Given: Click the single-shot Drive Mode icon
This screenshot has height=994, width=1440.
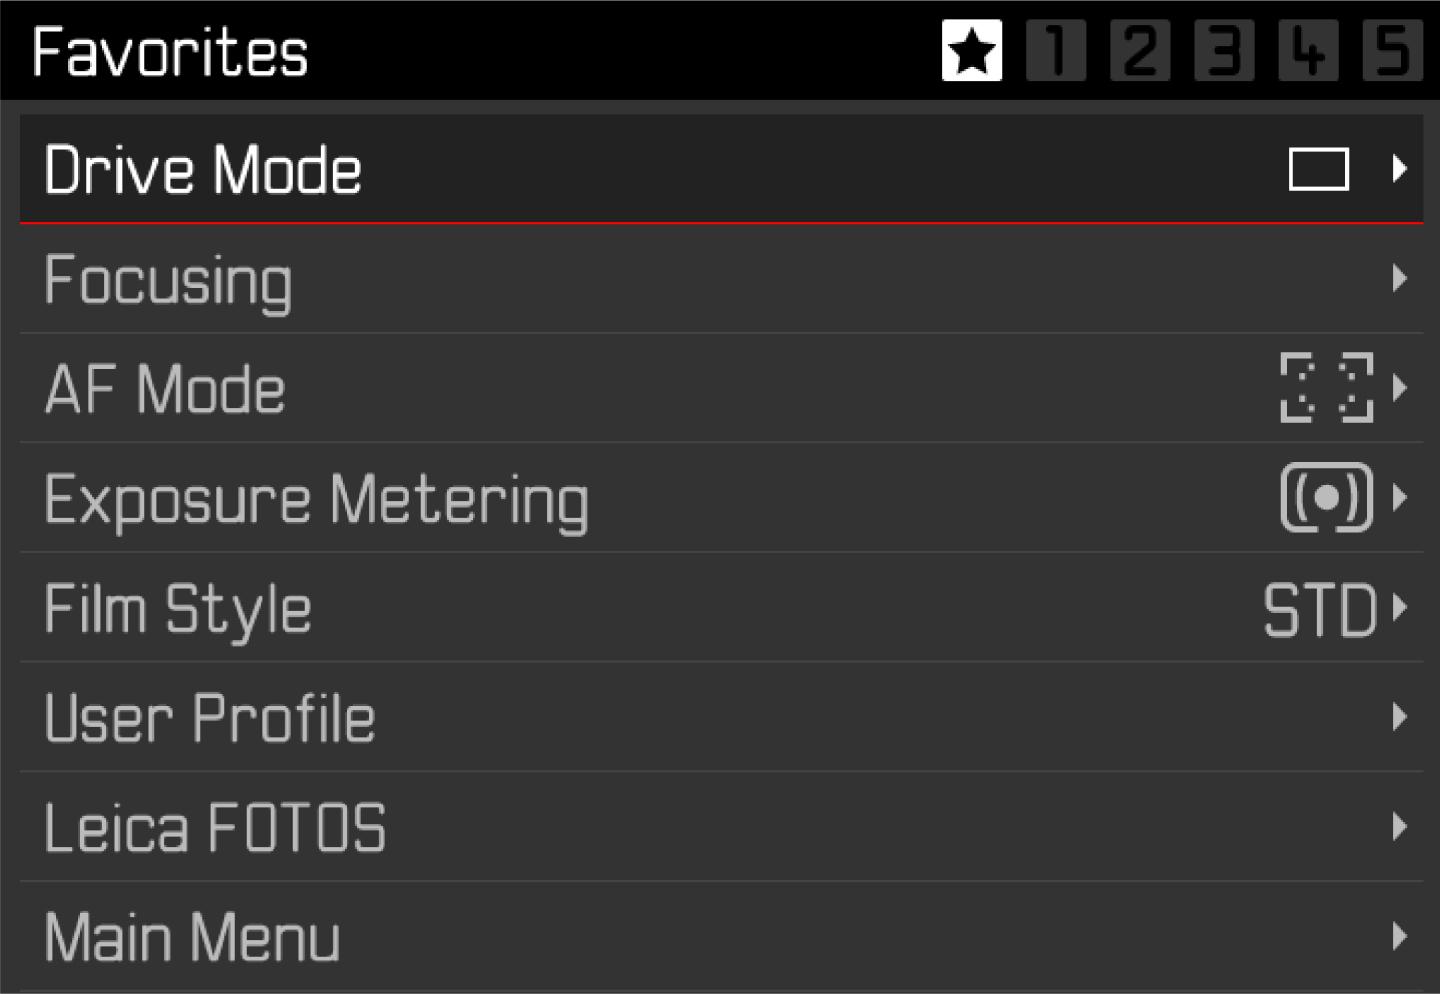Looking at the screenshot, I should pyautogui.click(x=1319, y=169).
